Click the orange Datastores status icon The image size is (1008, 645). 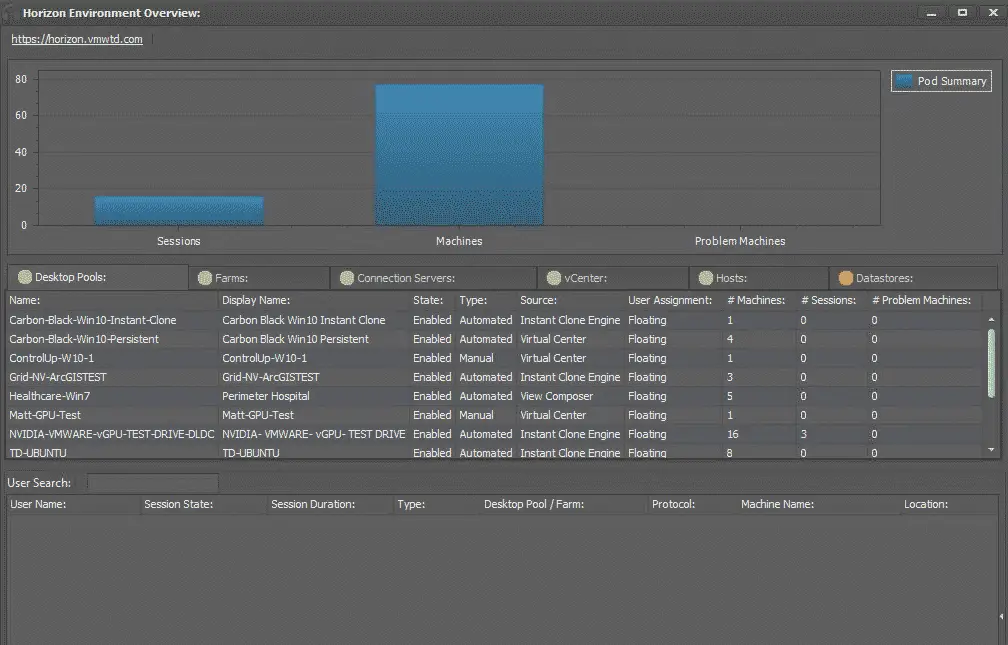pyautogui.click(x=846, y=278)
